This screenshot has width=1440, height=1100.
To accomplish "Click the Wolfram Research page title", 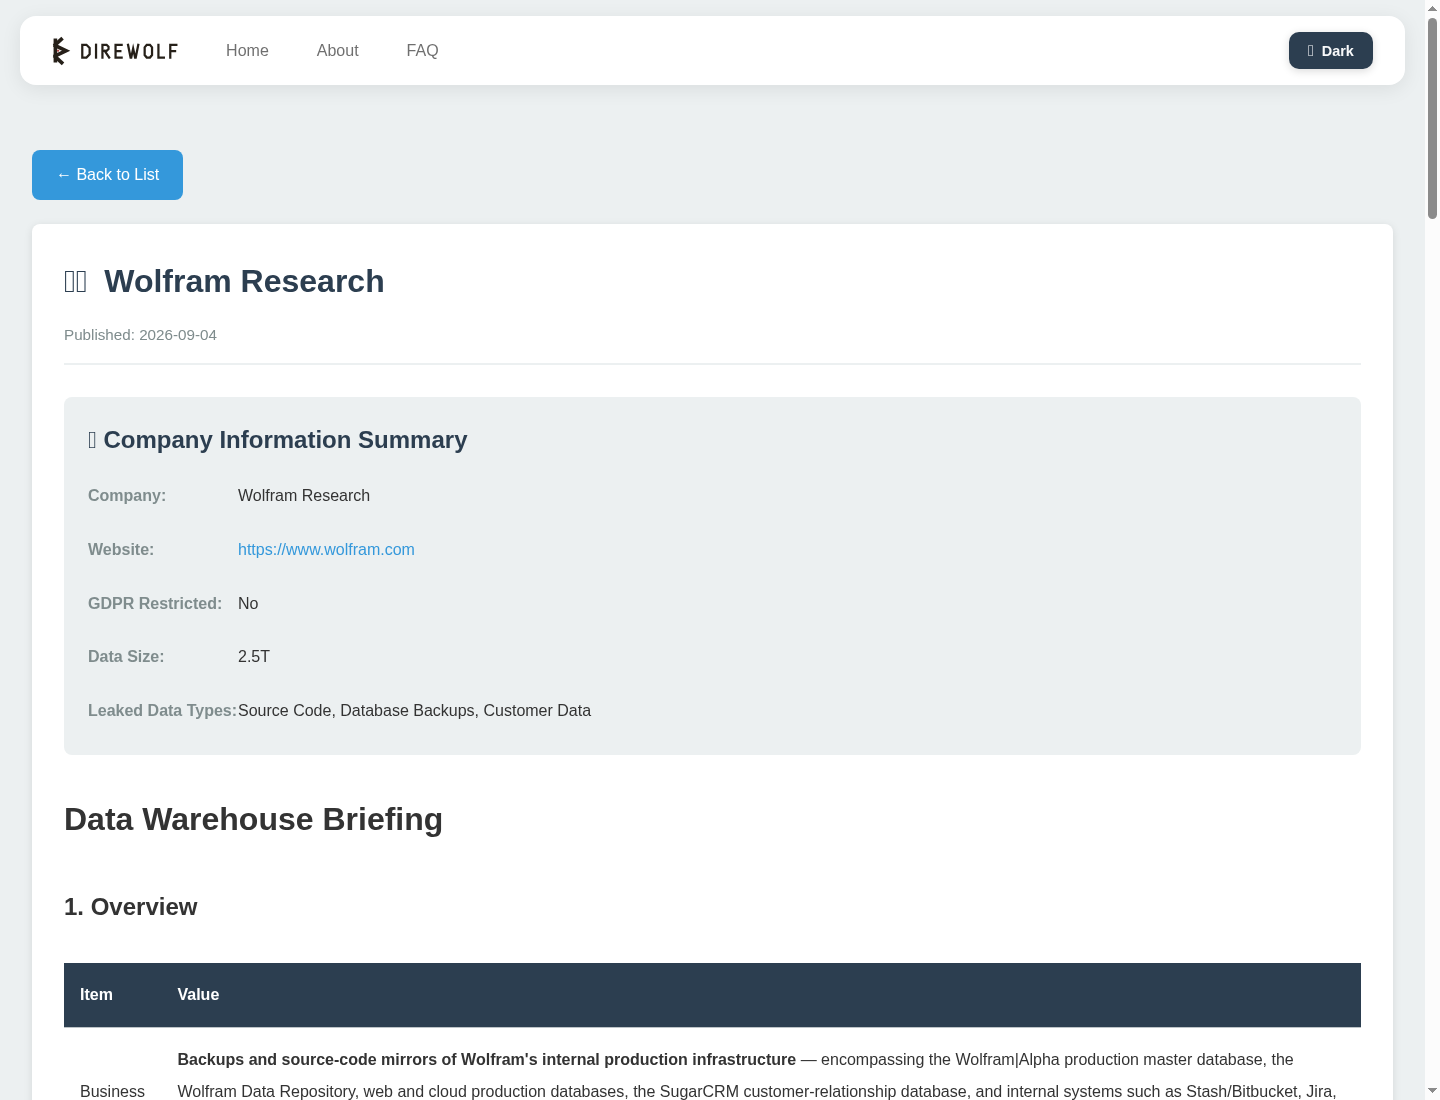I will tap(244, 281).
